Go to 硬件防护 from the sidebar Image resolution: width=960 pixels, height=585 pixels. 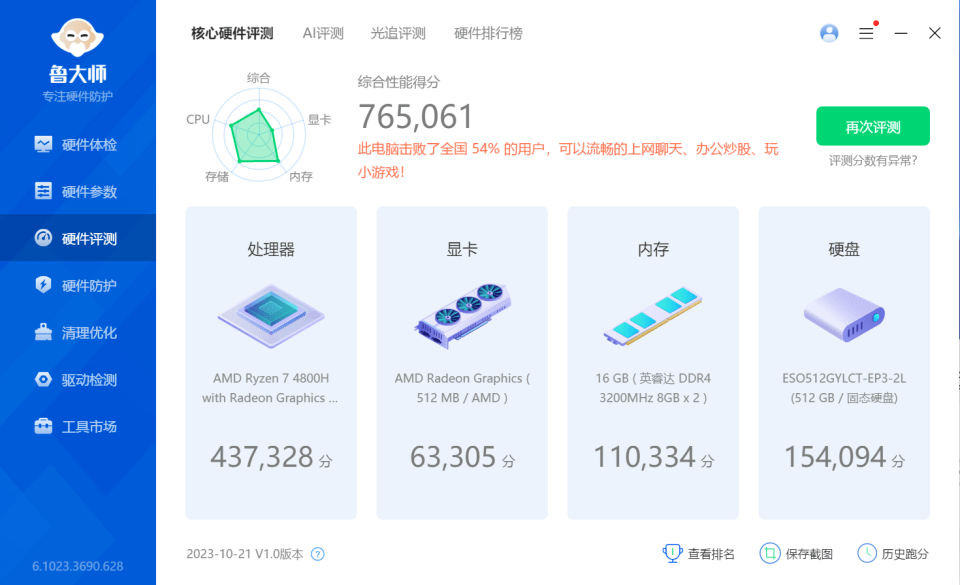click(77, 285)
